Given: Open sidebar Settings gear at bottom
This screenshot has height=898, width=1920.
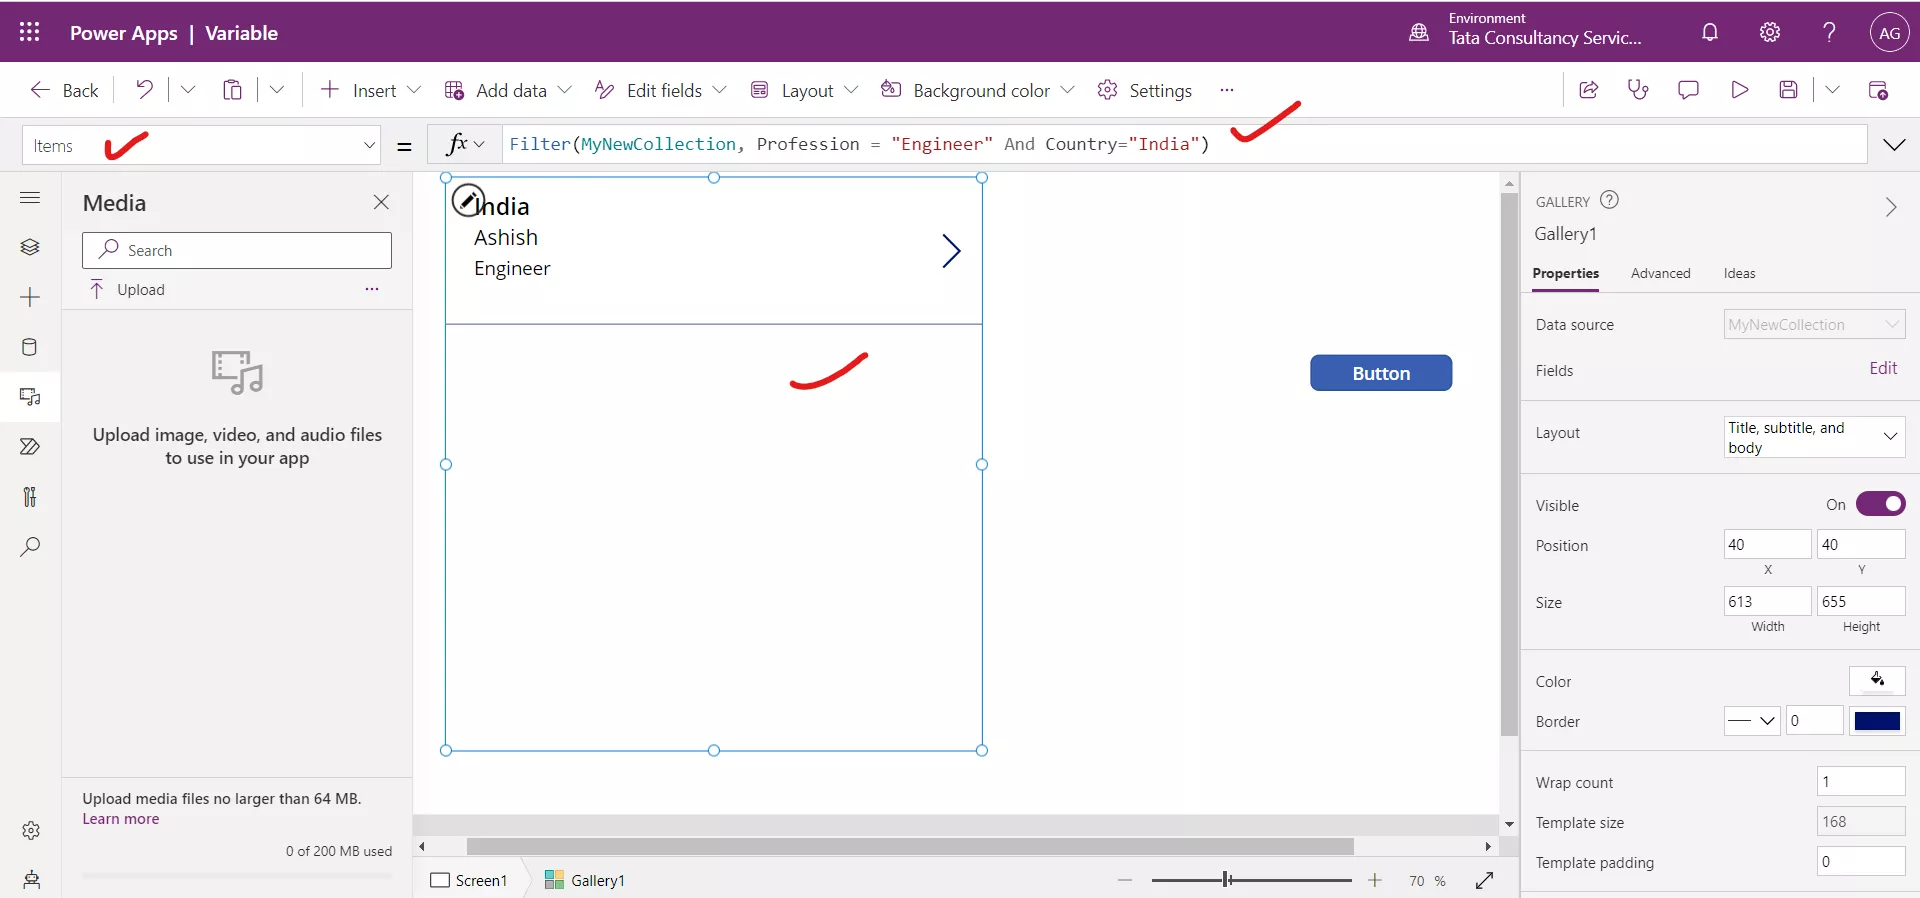Looking at the screenshot, I should (x=31, y=830).
